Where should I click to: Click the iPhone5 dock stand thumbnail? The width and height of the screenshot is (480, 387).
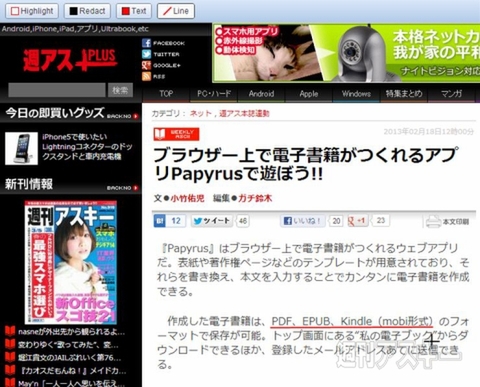click(x=21, y=148)
